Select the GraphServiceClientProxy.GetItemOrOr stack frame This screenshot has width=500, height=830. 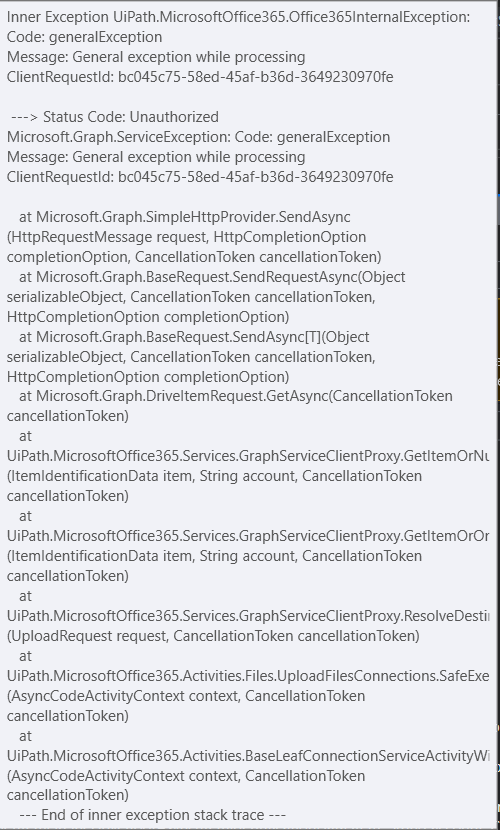(248, 536)
